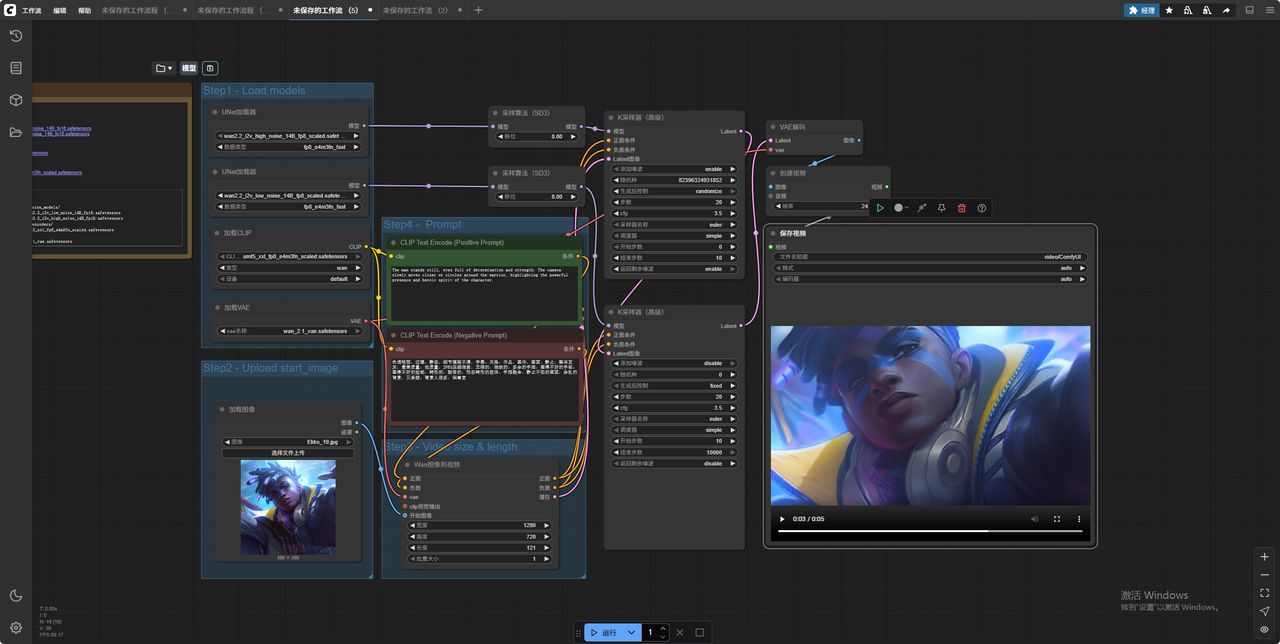Pin the selected node
Screen dimensions: 1280x644
(x=942, y=208)
